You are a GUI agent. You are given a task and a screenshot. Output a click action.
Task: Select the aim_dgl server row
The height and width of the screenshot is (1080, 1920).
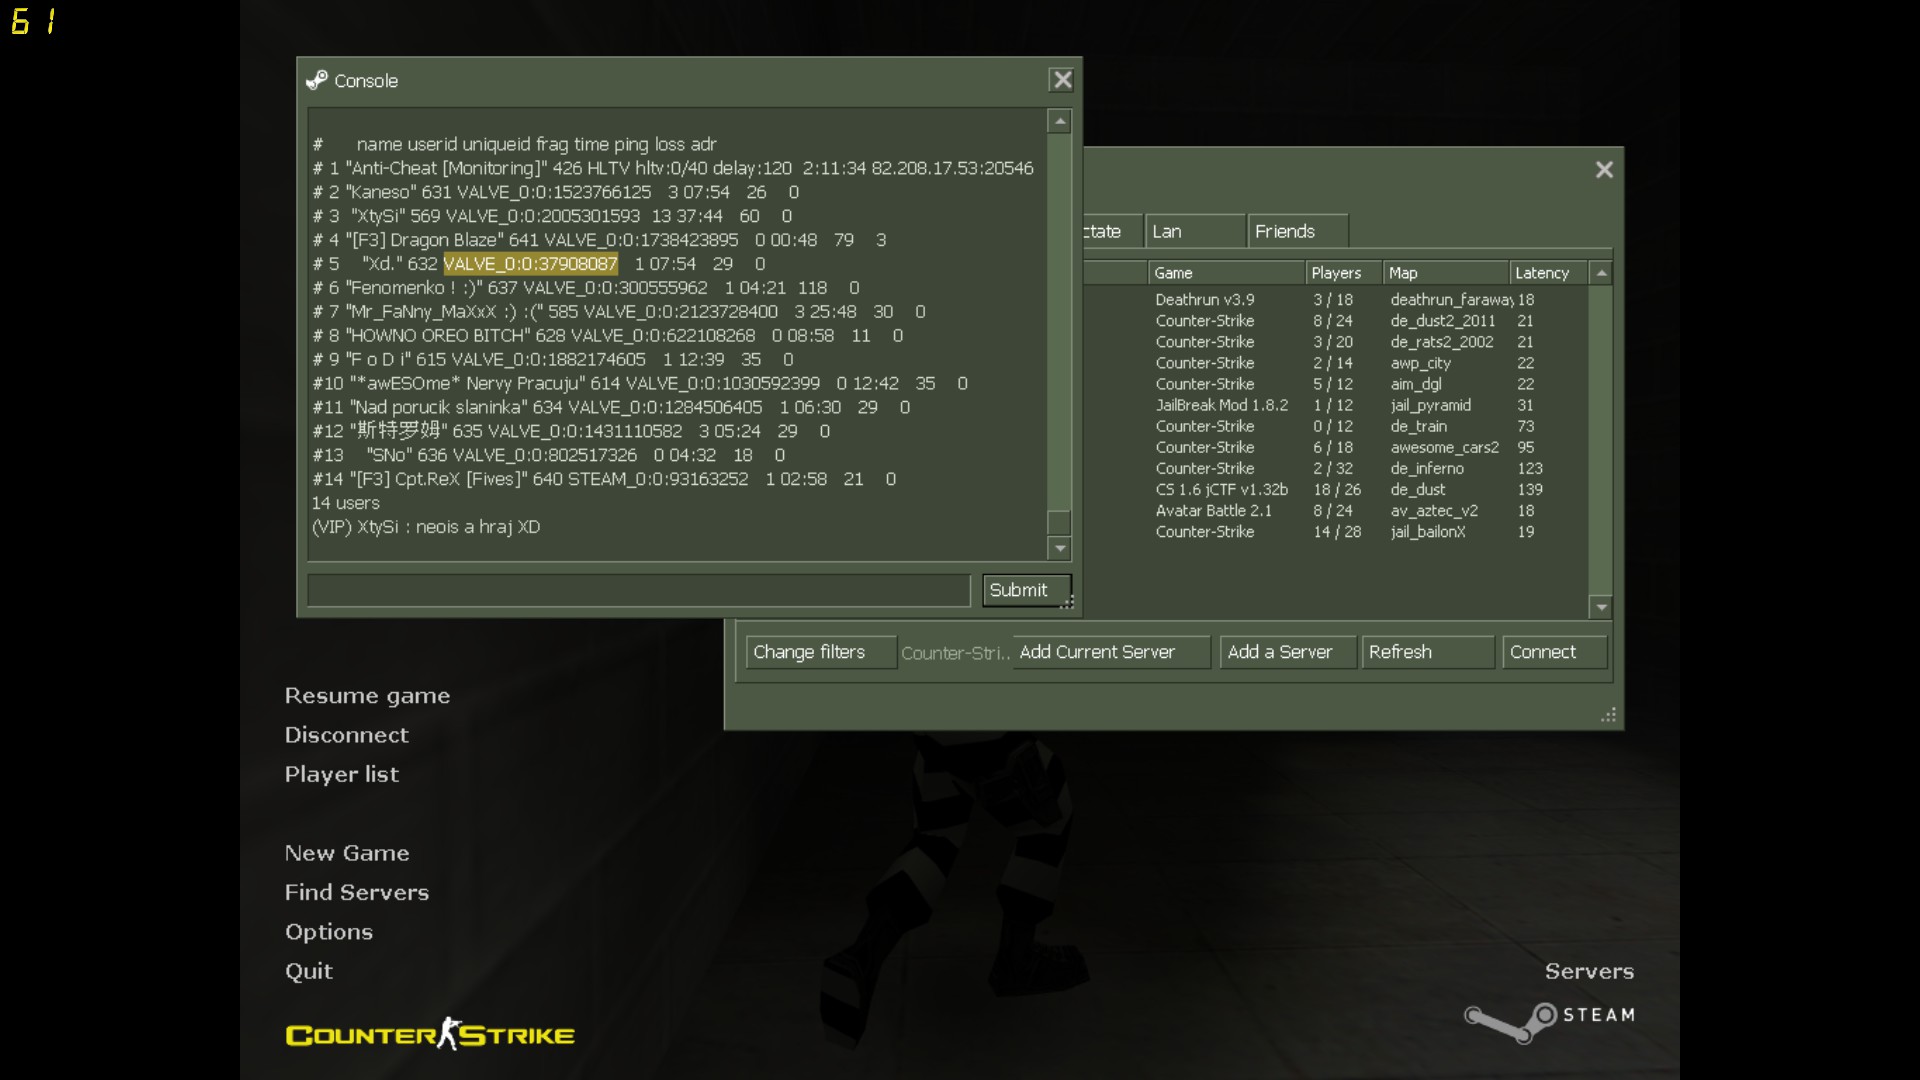pos(1336,384)
